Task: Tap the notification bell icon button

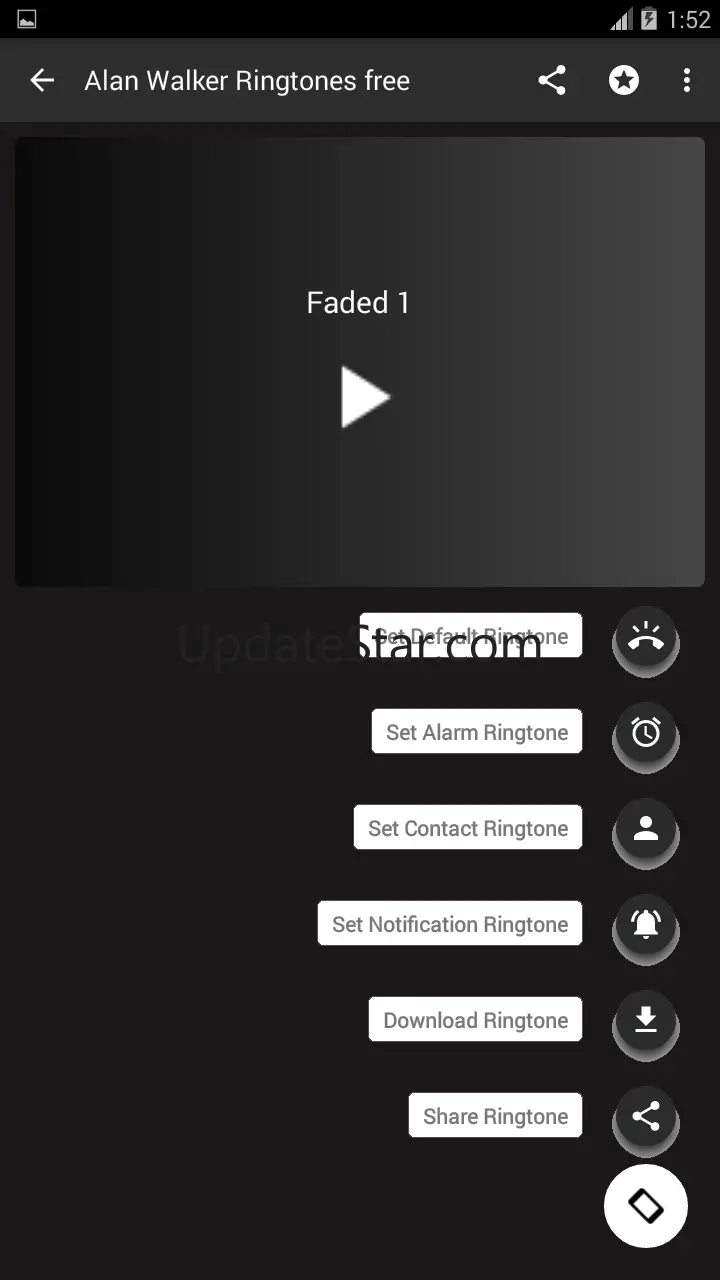Action: [x=646, y=924]
